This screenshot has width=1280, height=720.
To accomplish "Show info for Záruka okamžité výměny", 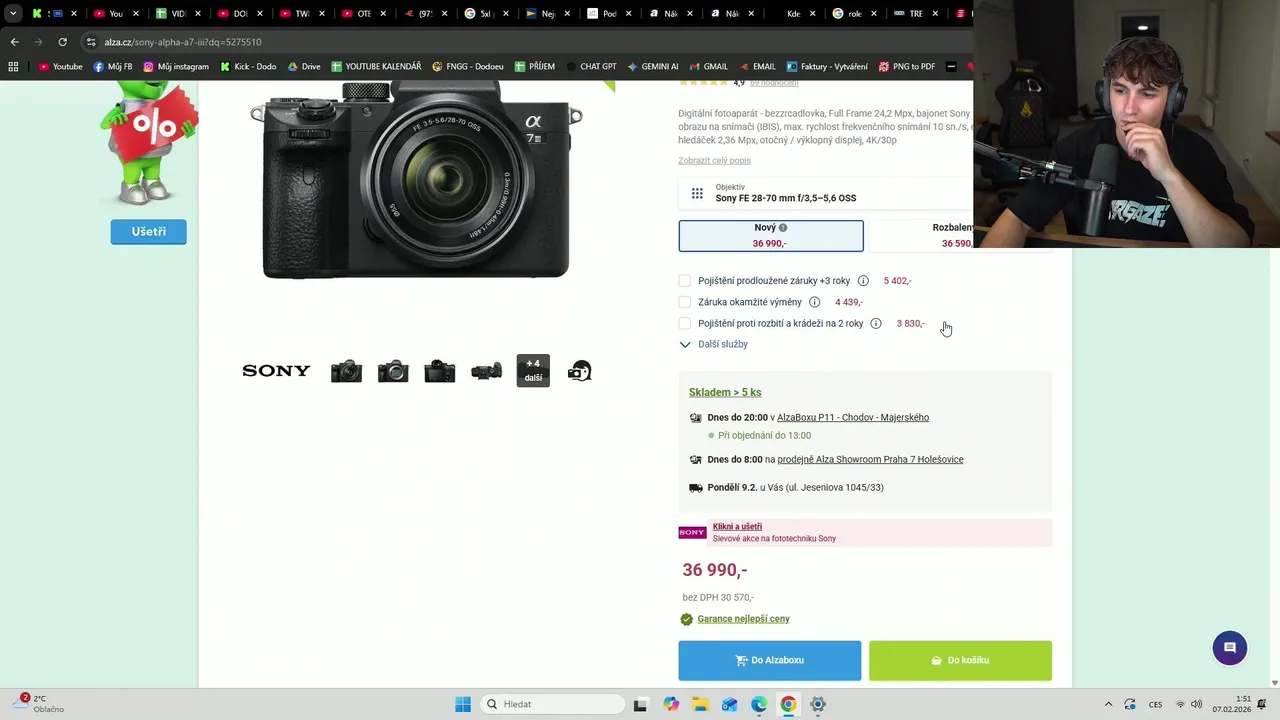I will tap(814, 302).
